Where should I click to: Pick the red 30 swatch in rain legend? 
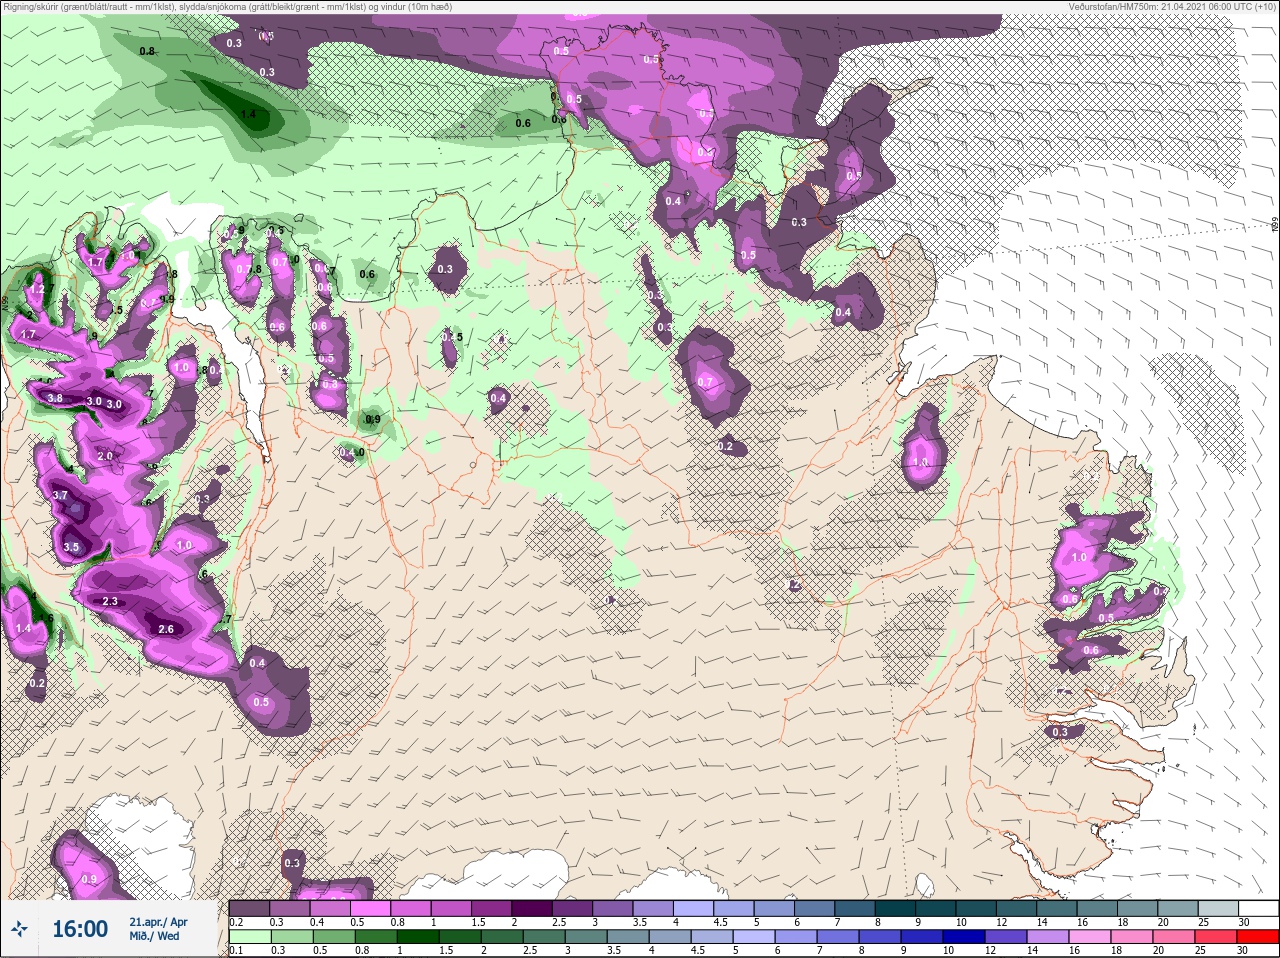pos(1260,937)
